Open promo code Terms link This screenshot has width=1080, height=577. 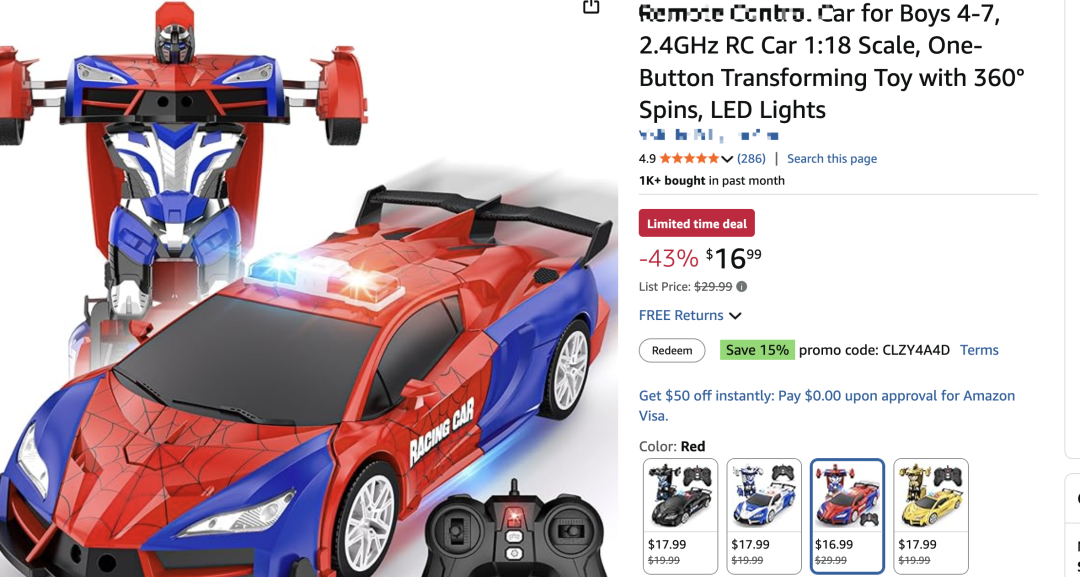[x=979, y=350]
